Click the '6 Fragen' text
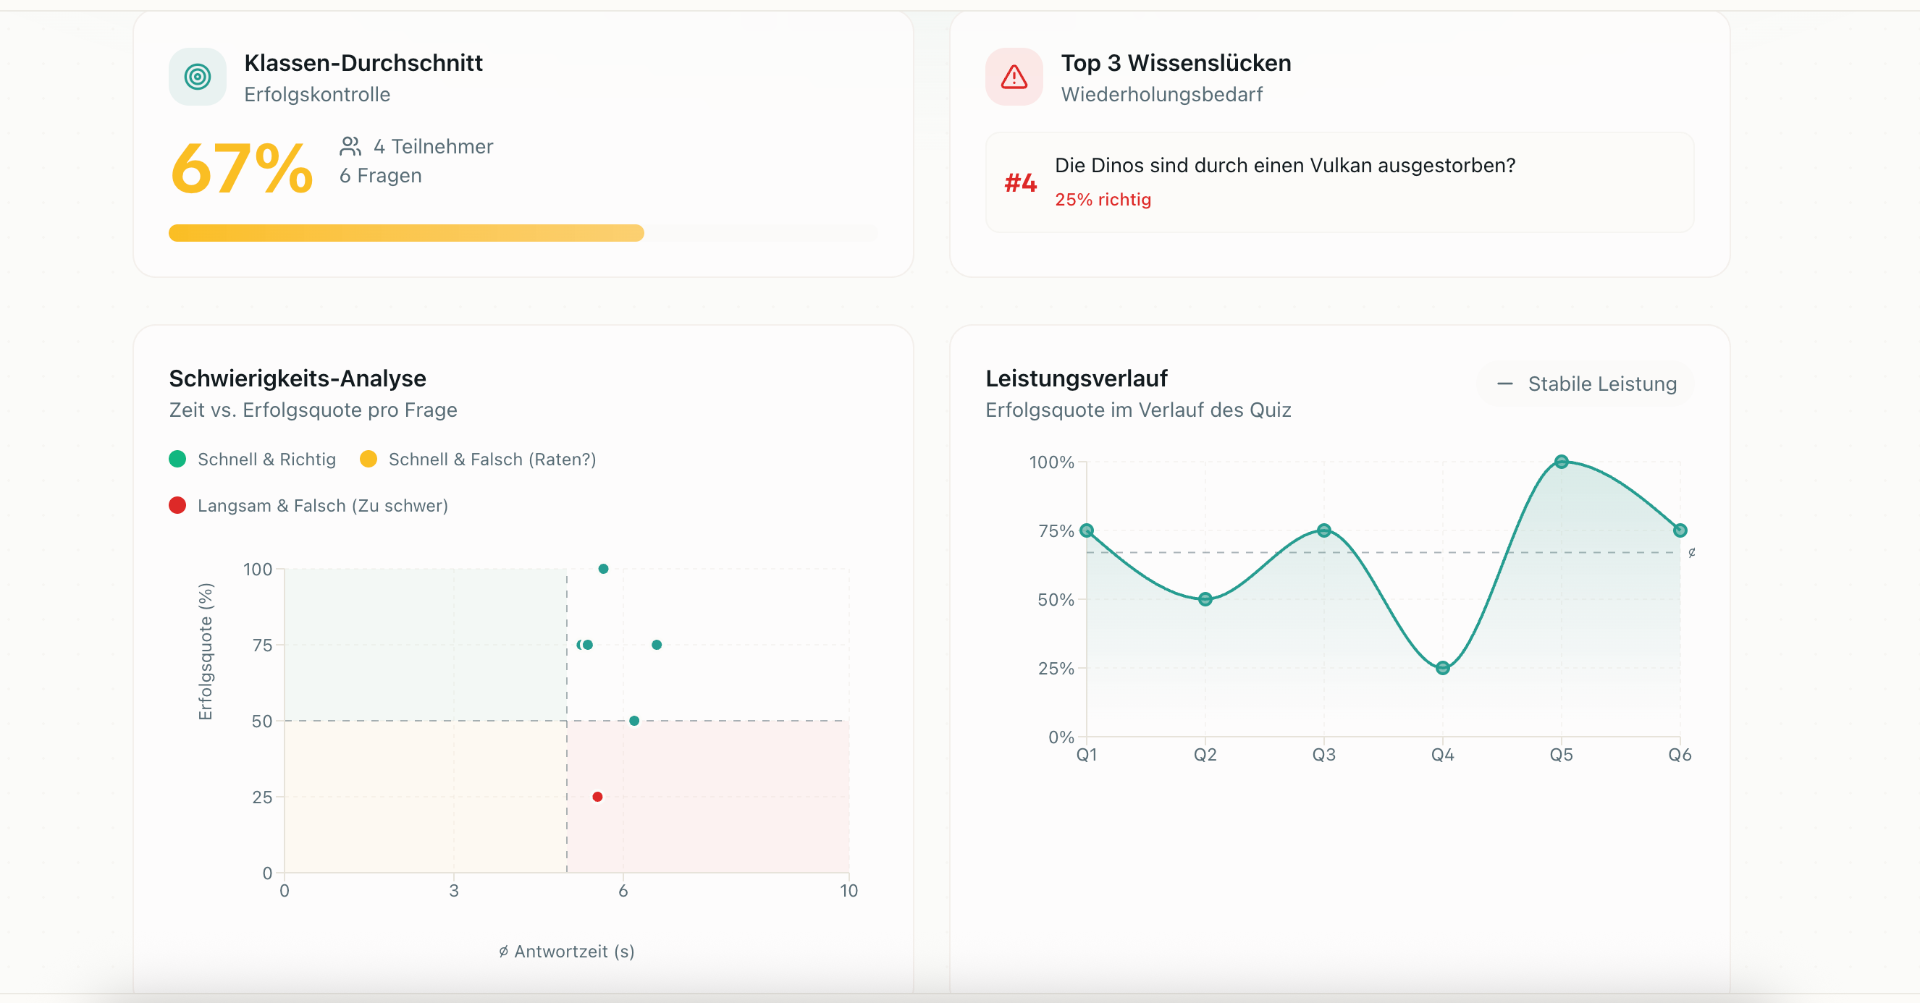1920x1003 pixels. 381,176
